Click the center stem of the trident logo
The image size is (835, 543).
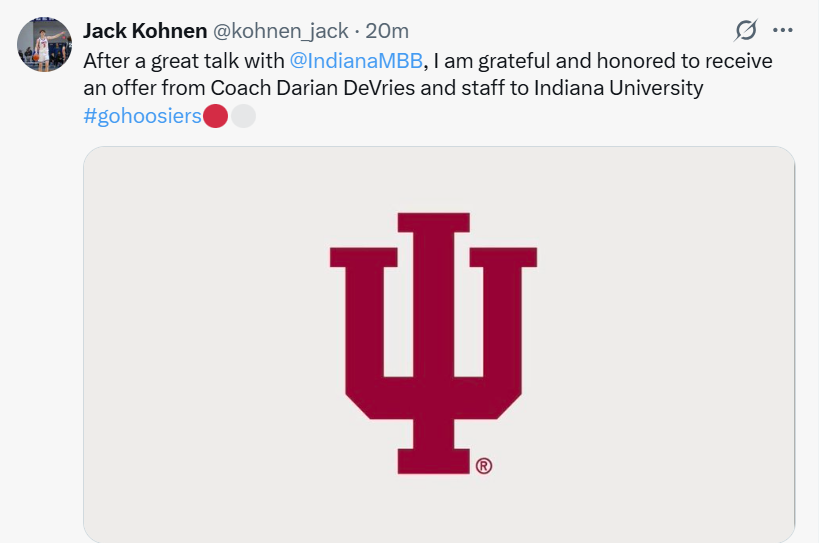433,330
